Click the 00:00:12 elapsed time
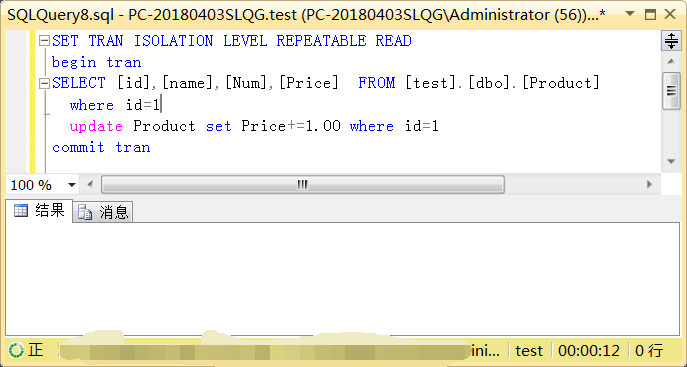The height and width of the screenshot is (367, 687). tap(589, 351)
